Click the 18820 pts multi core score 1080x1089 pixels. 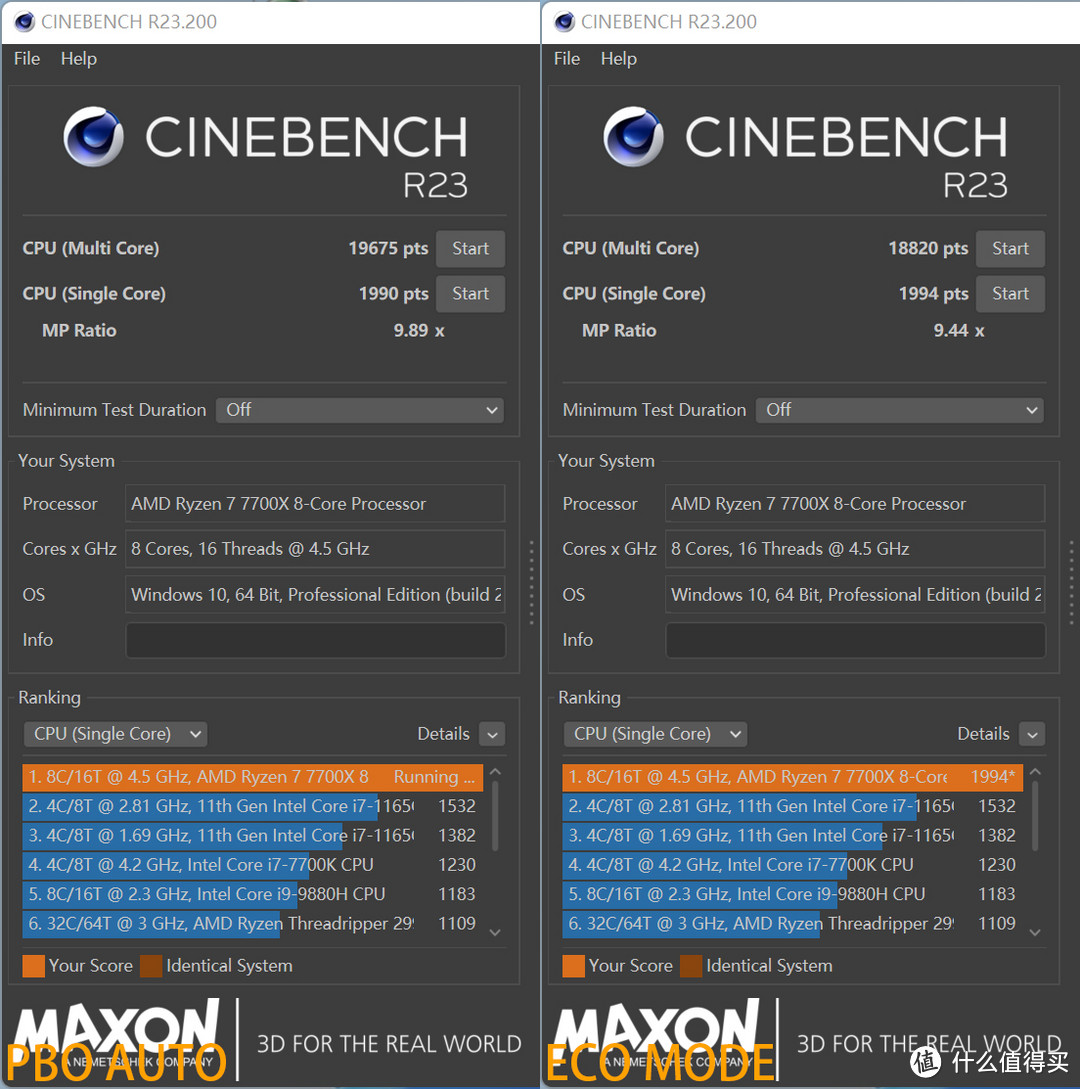tap(928, 249)
